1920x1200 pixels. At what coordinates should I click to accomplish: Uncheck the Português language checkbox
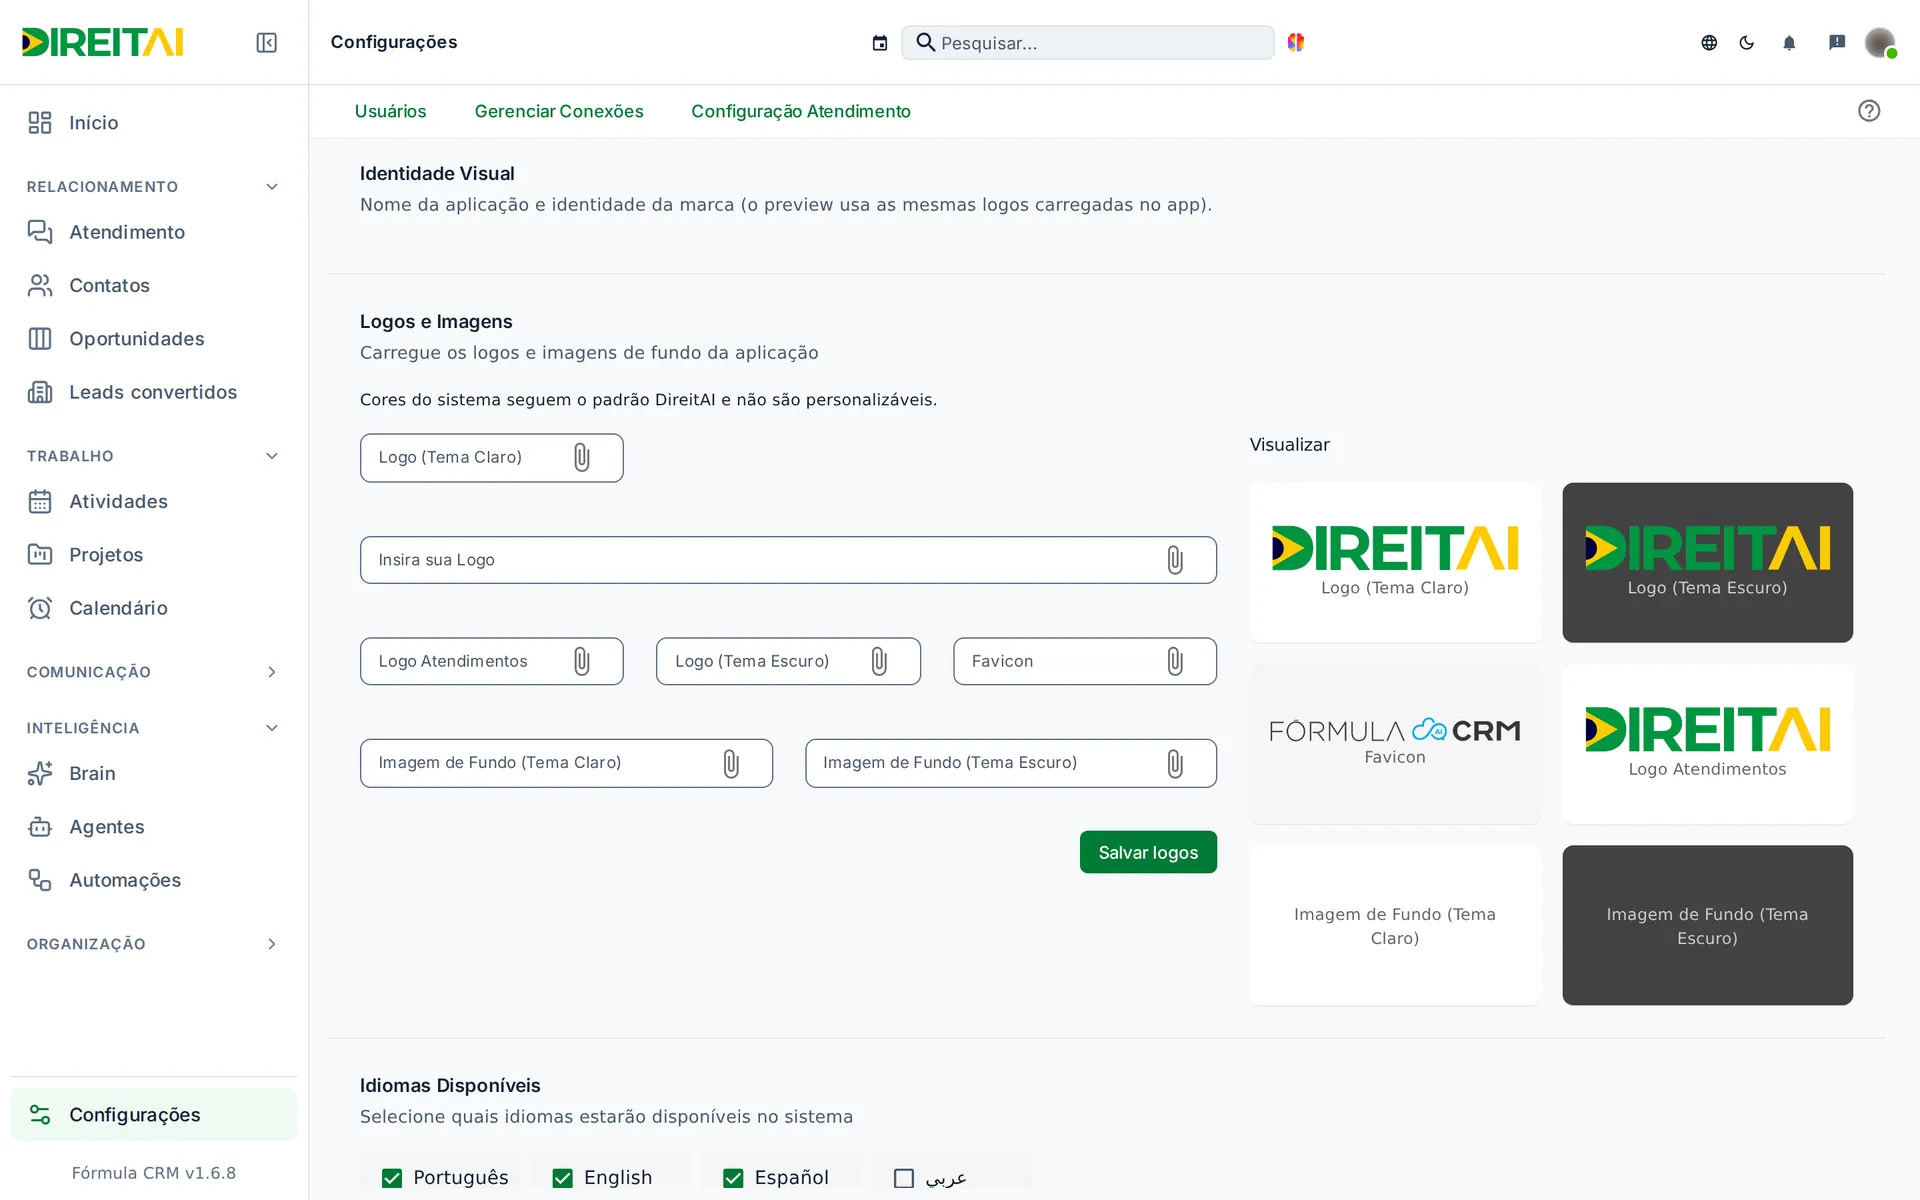coord(392,1179)
